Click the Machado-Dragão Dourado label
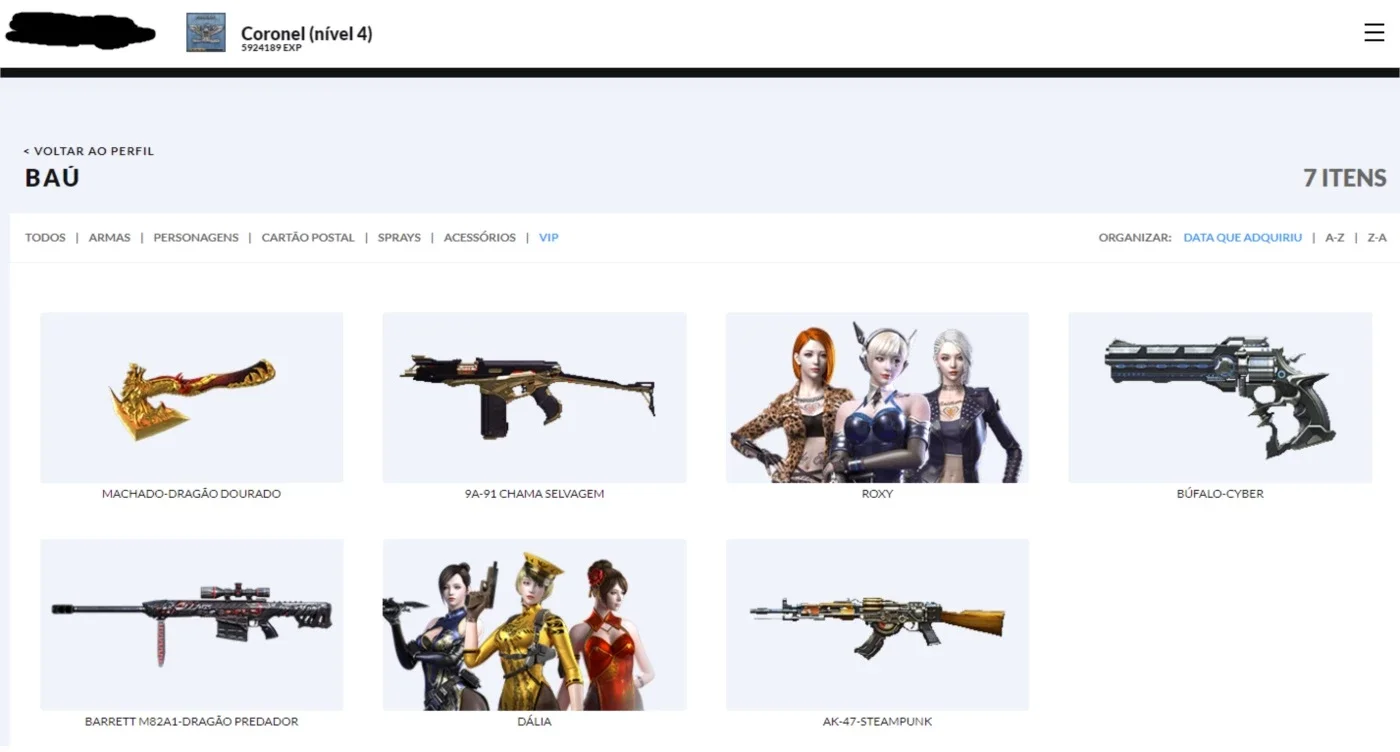This screenshot has width=1400, height=752. click(x=192, y=494)
